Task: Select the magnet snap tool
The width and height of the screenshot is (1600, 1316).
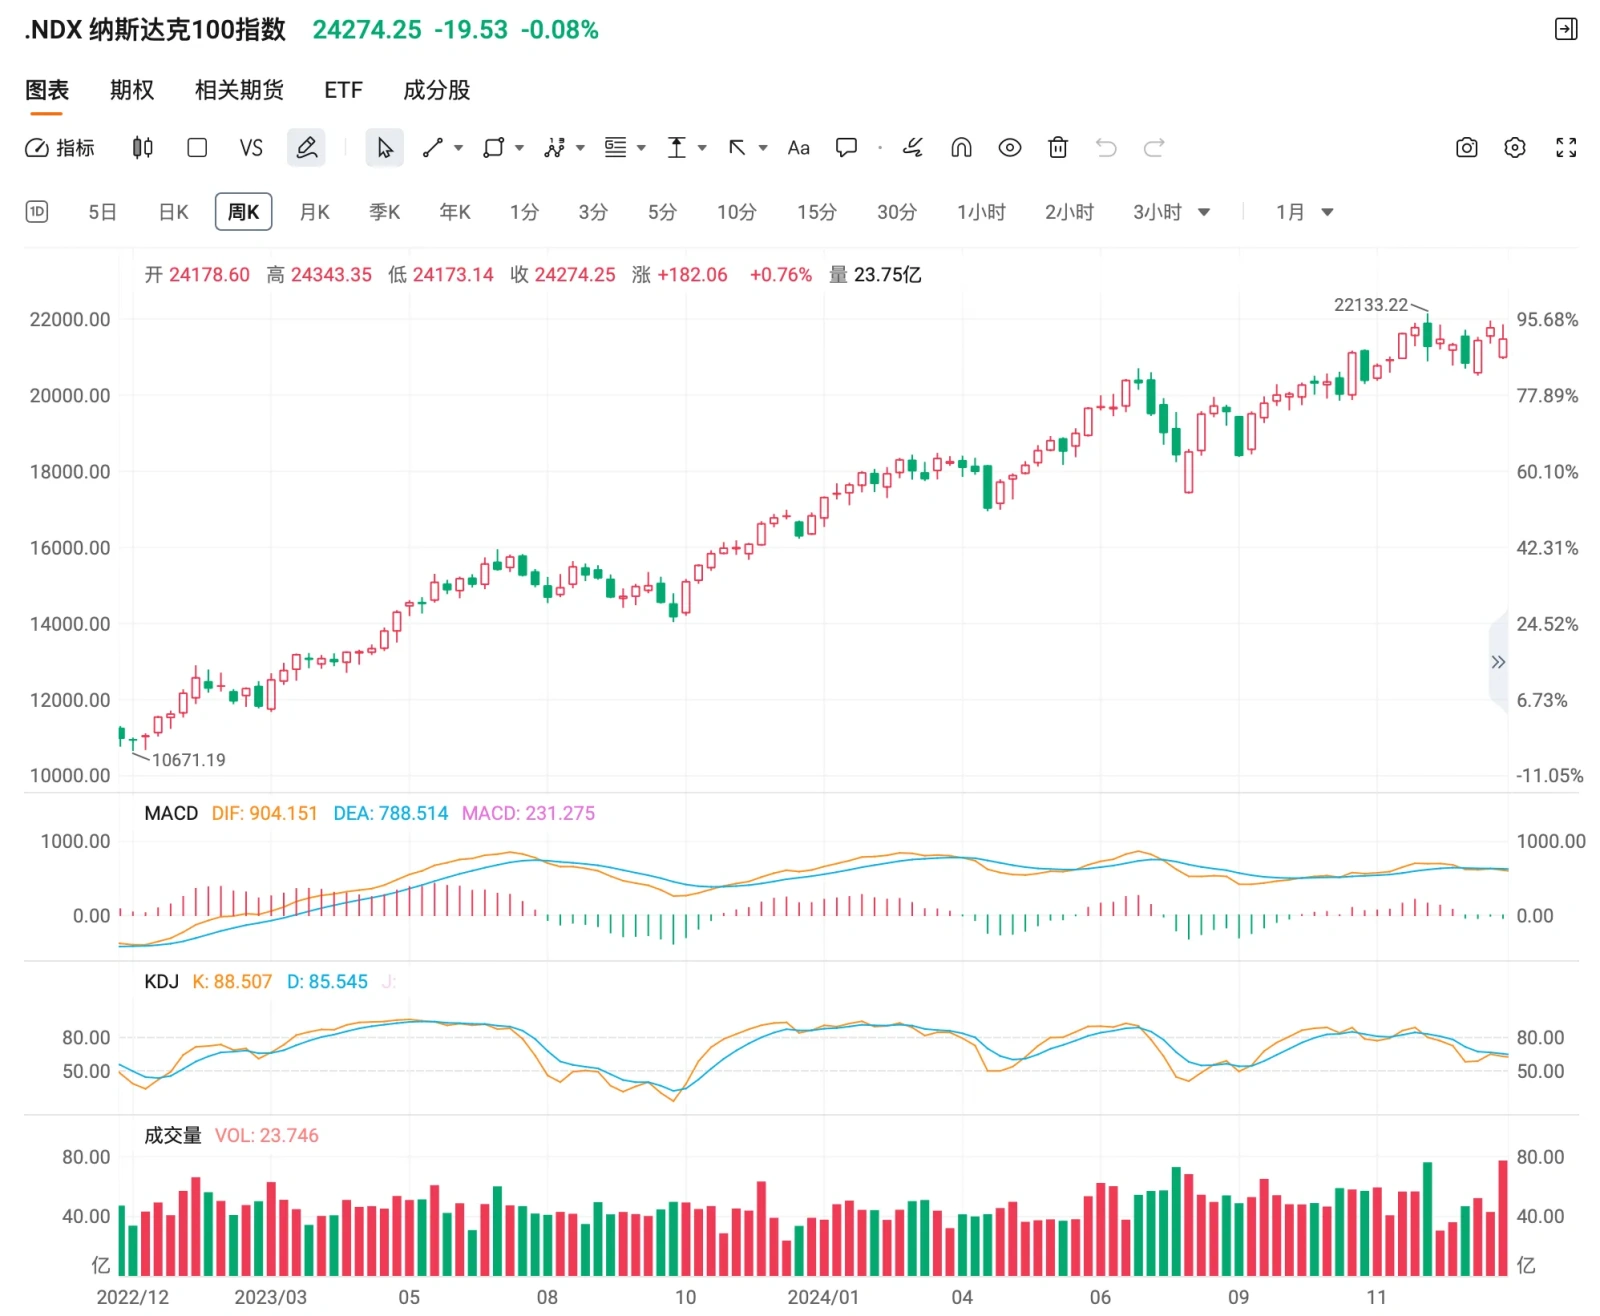Action: pos(961,148)
